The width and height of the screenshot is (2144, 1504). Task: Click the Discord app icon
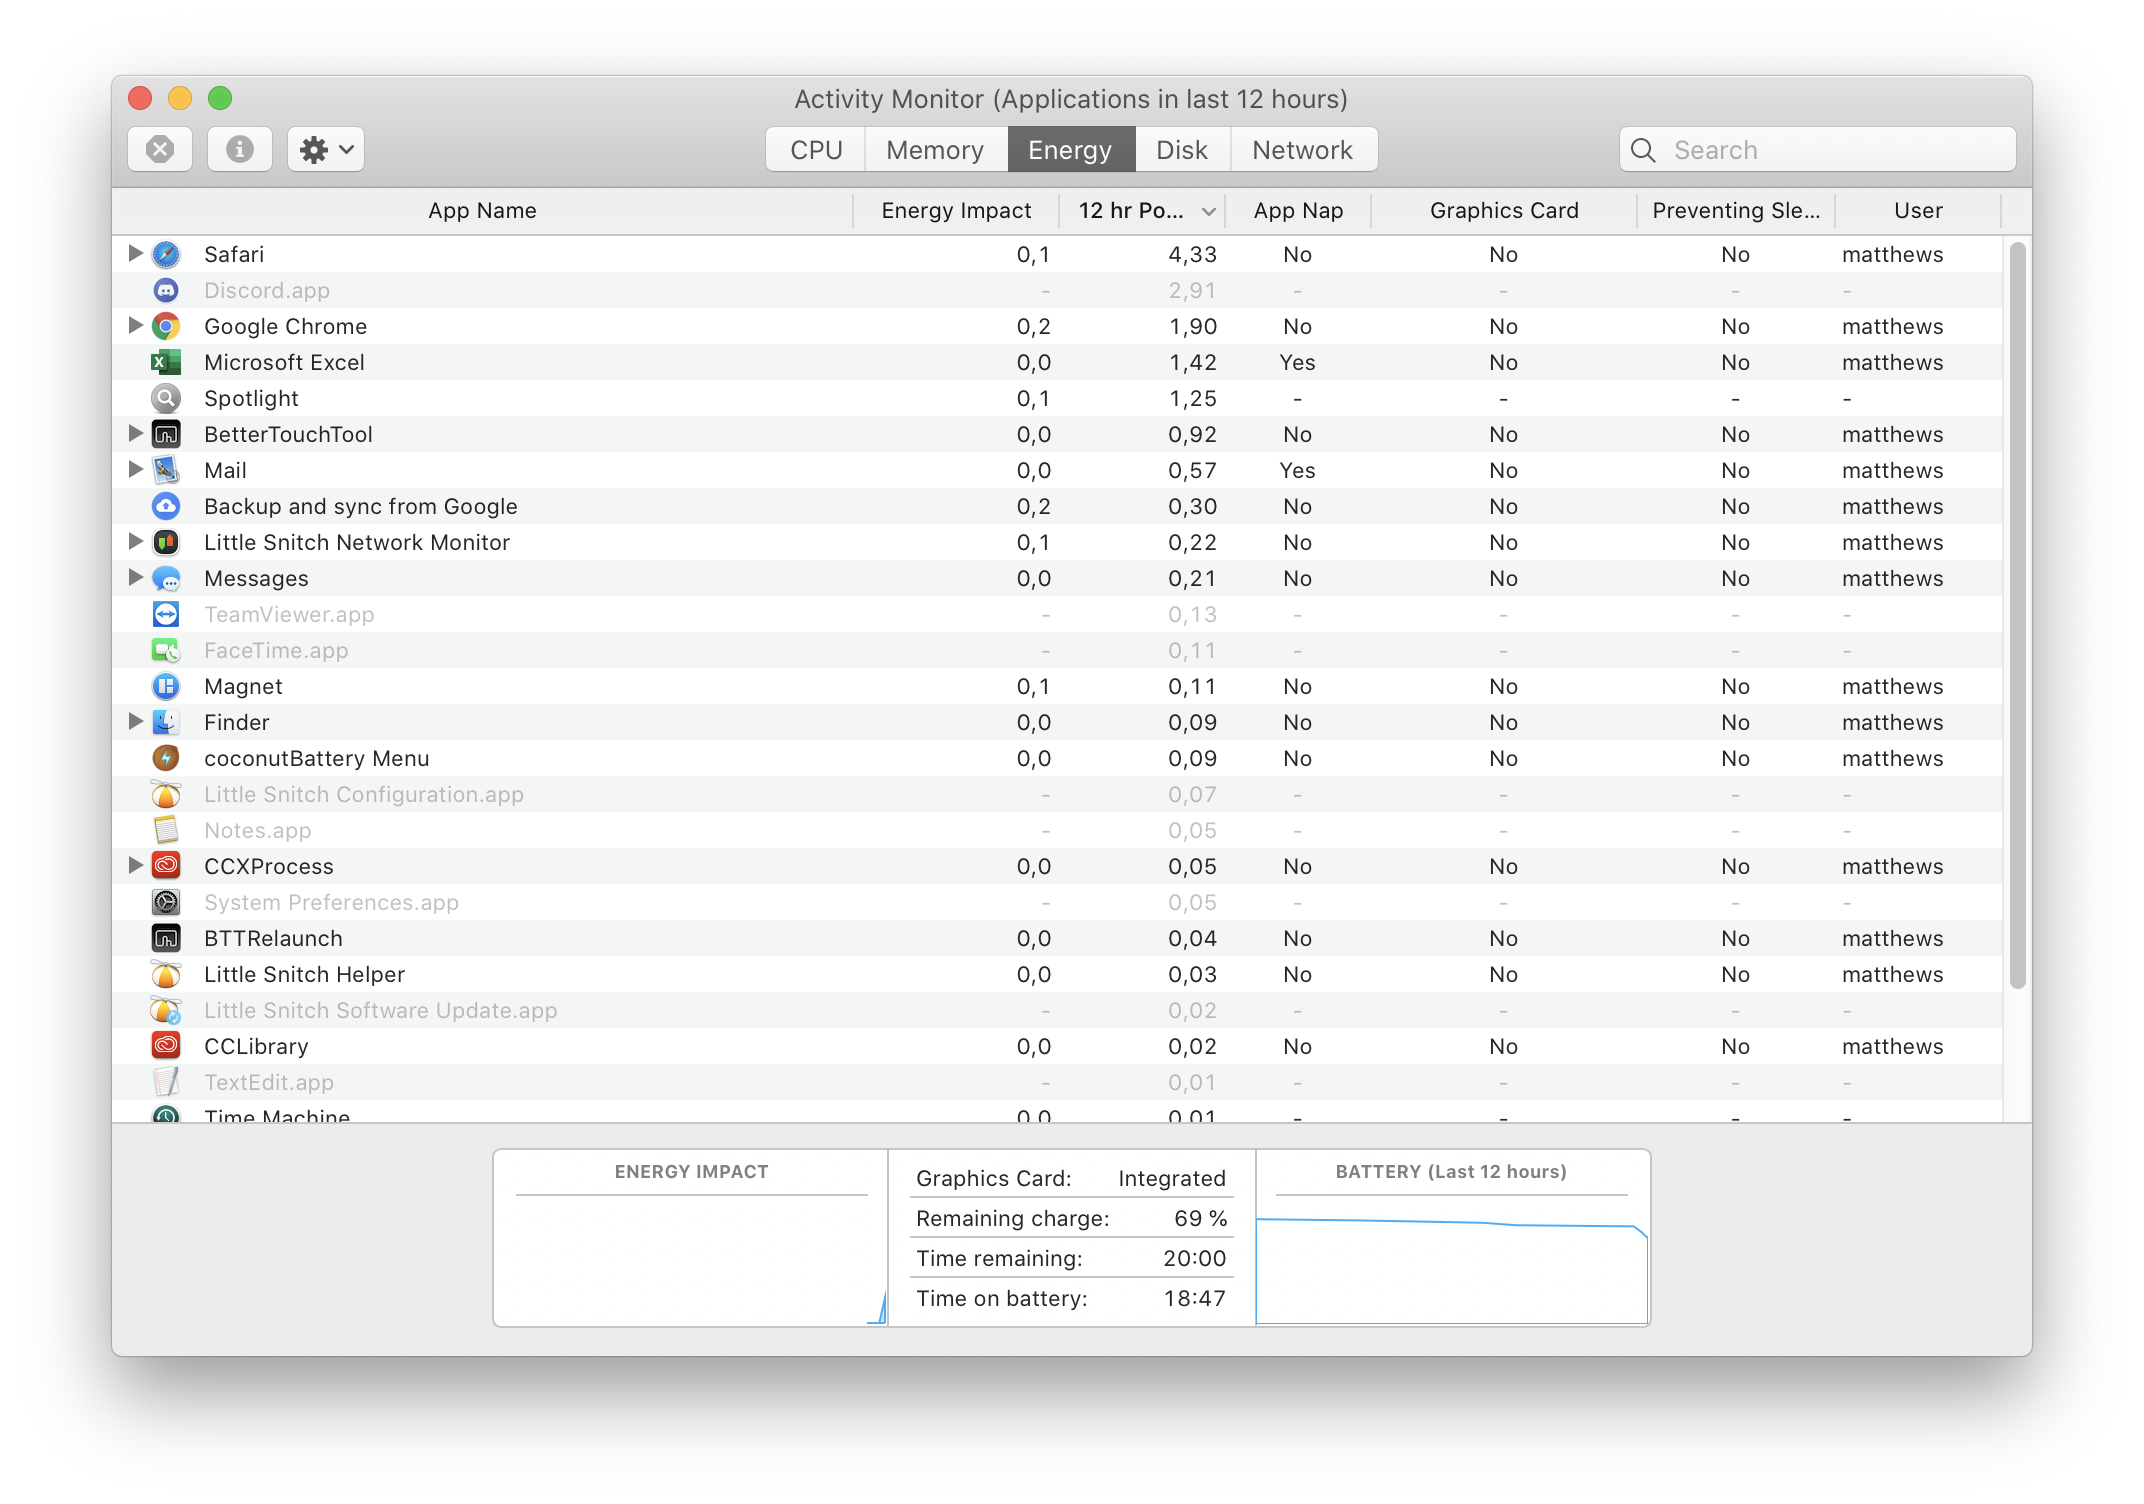coord(166,290)
